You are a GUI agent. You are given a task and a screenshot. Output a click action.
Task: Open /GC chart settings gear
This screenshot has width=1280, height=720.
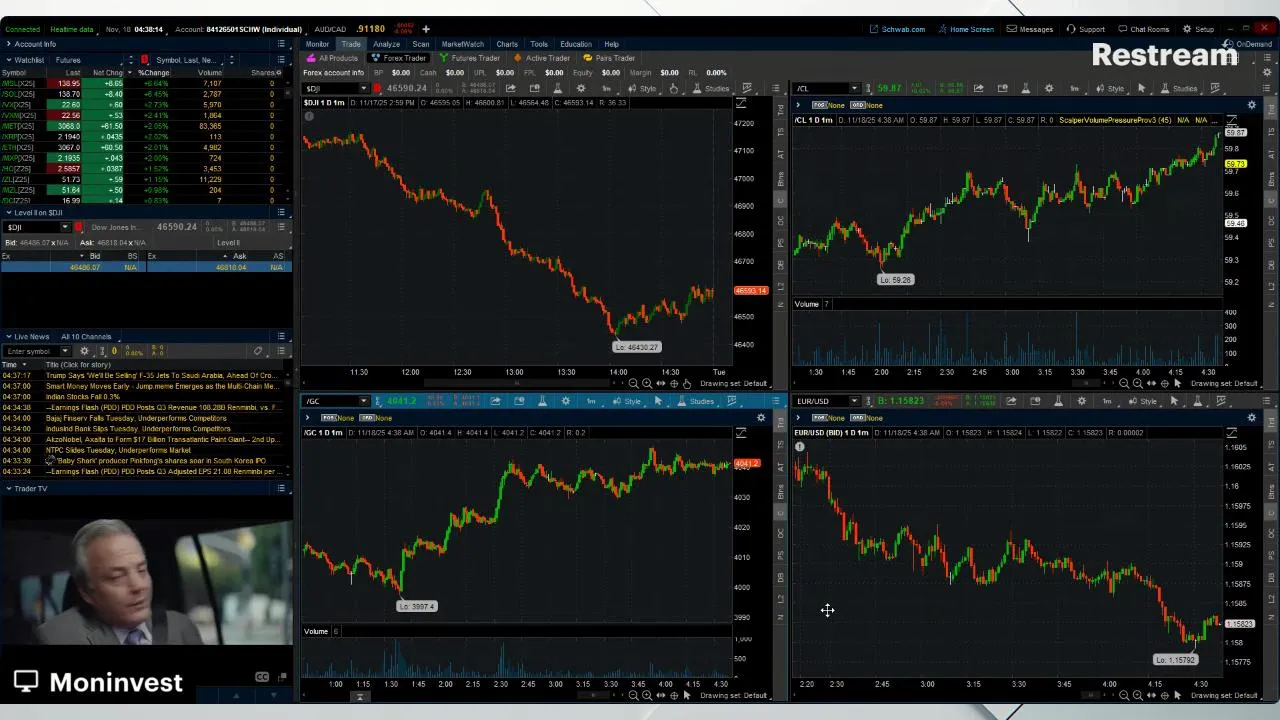coord(566,401)
